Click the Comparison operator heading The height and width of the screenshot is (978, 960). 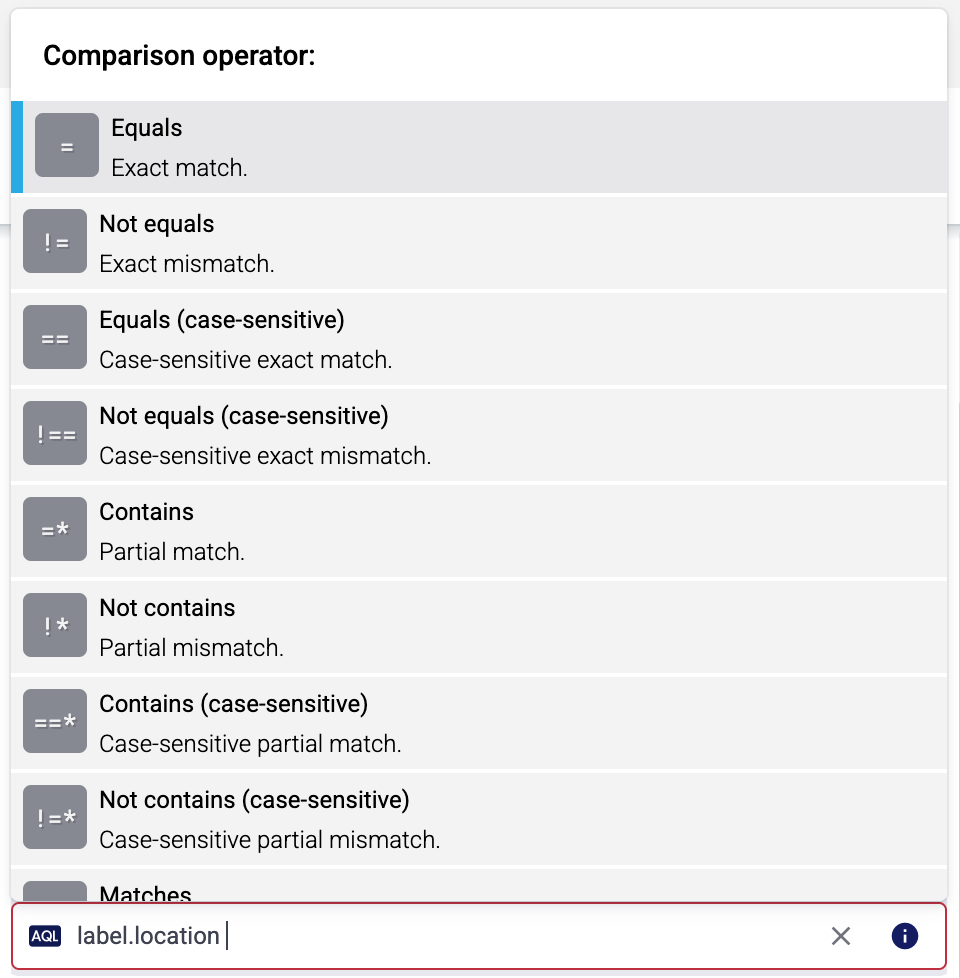tap(179, 55)
